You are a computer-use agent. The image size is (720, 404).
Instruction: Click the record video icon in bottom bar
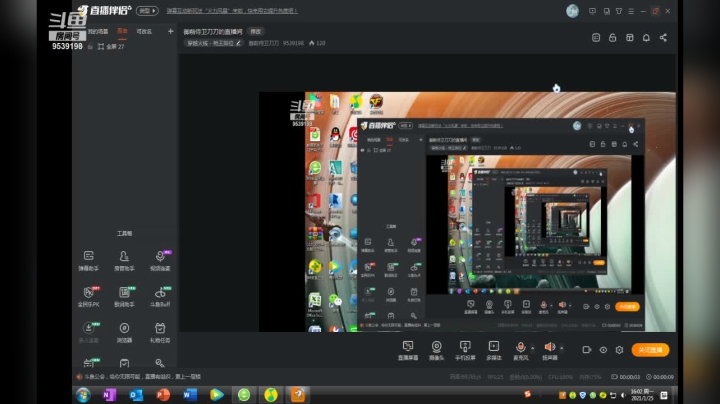pos(587,350)
